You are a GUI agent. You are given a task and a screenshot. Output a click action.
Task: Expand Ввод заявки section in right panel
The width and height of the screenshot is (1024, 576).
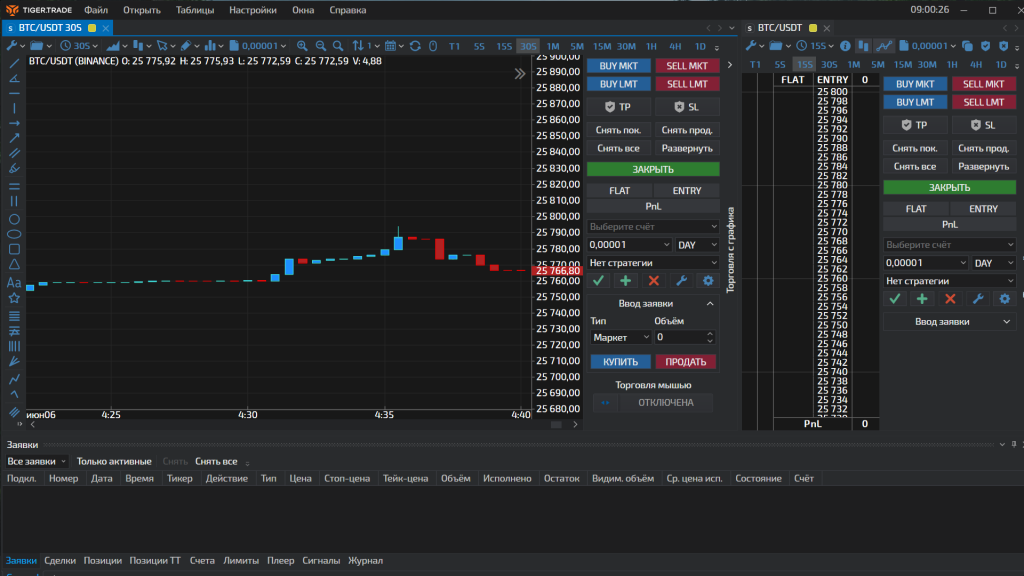949,322
